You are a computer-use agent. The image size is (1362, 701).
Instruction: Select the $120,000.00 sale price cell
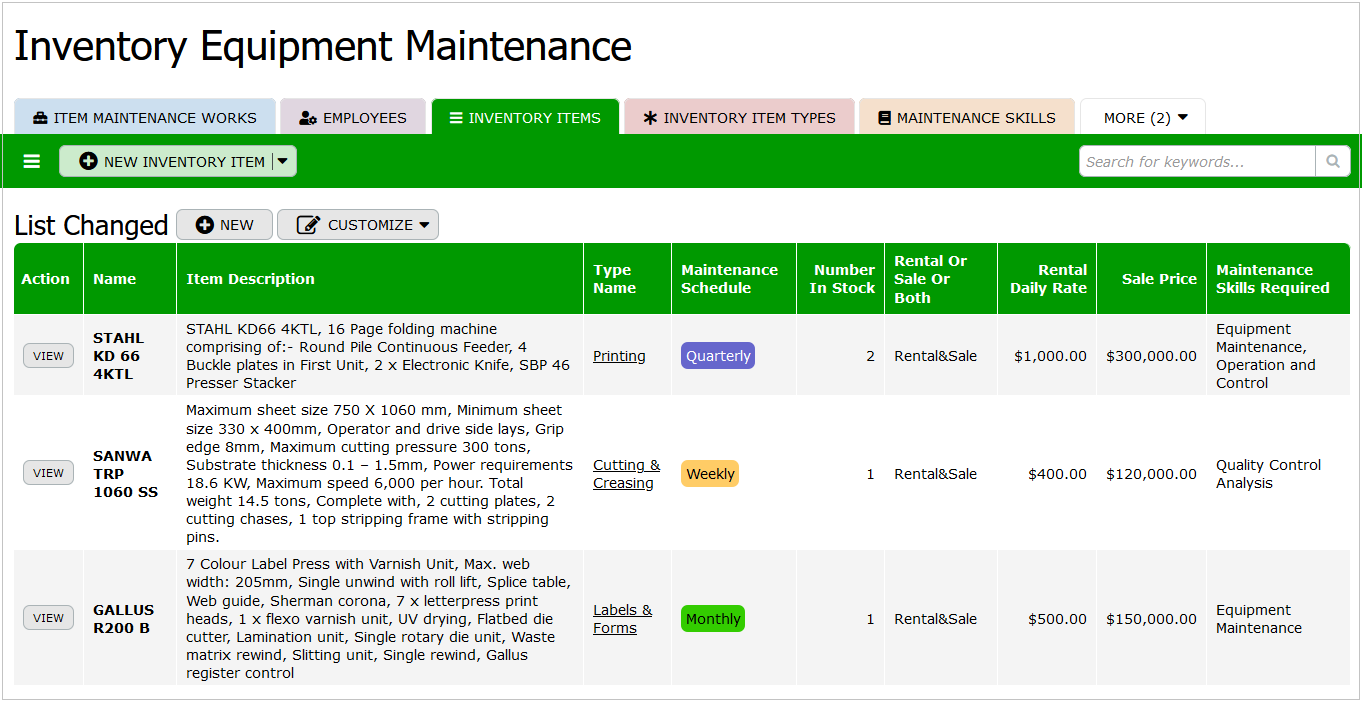pos(1151,474)
